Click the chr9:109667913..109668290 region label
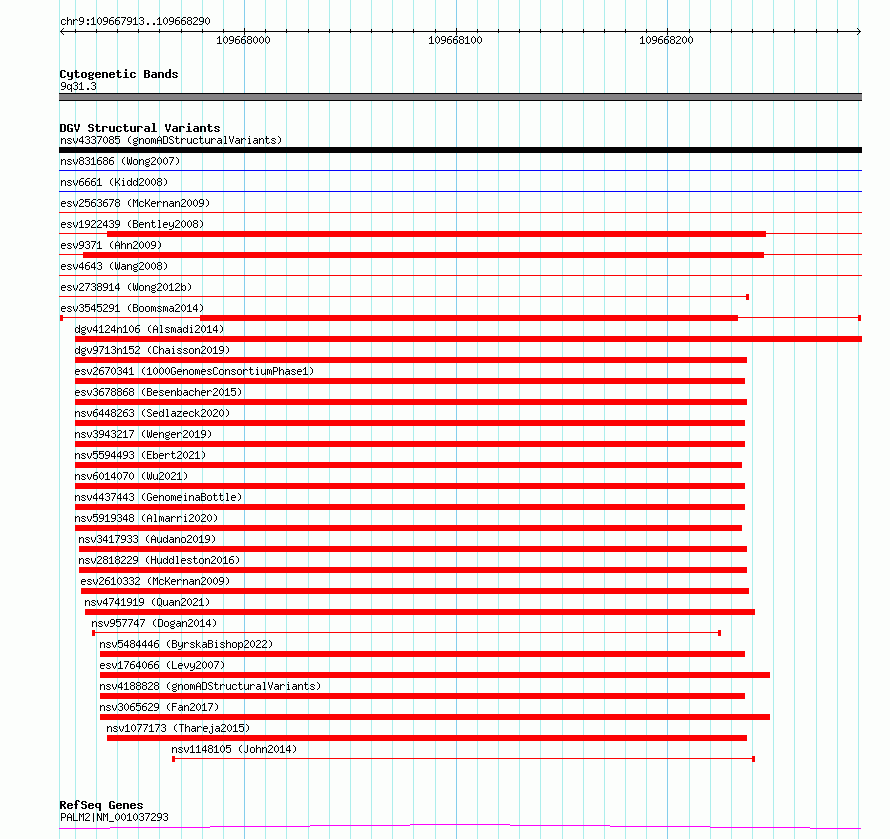890x839 pixels. (x=135, y=22)
